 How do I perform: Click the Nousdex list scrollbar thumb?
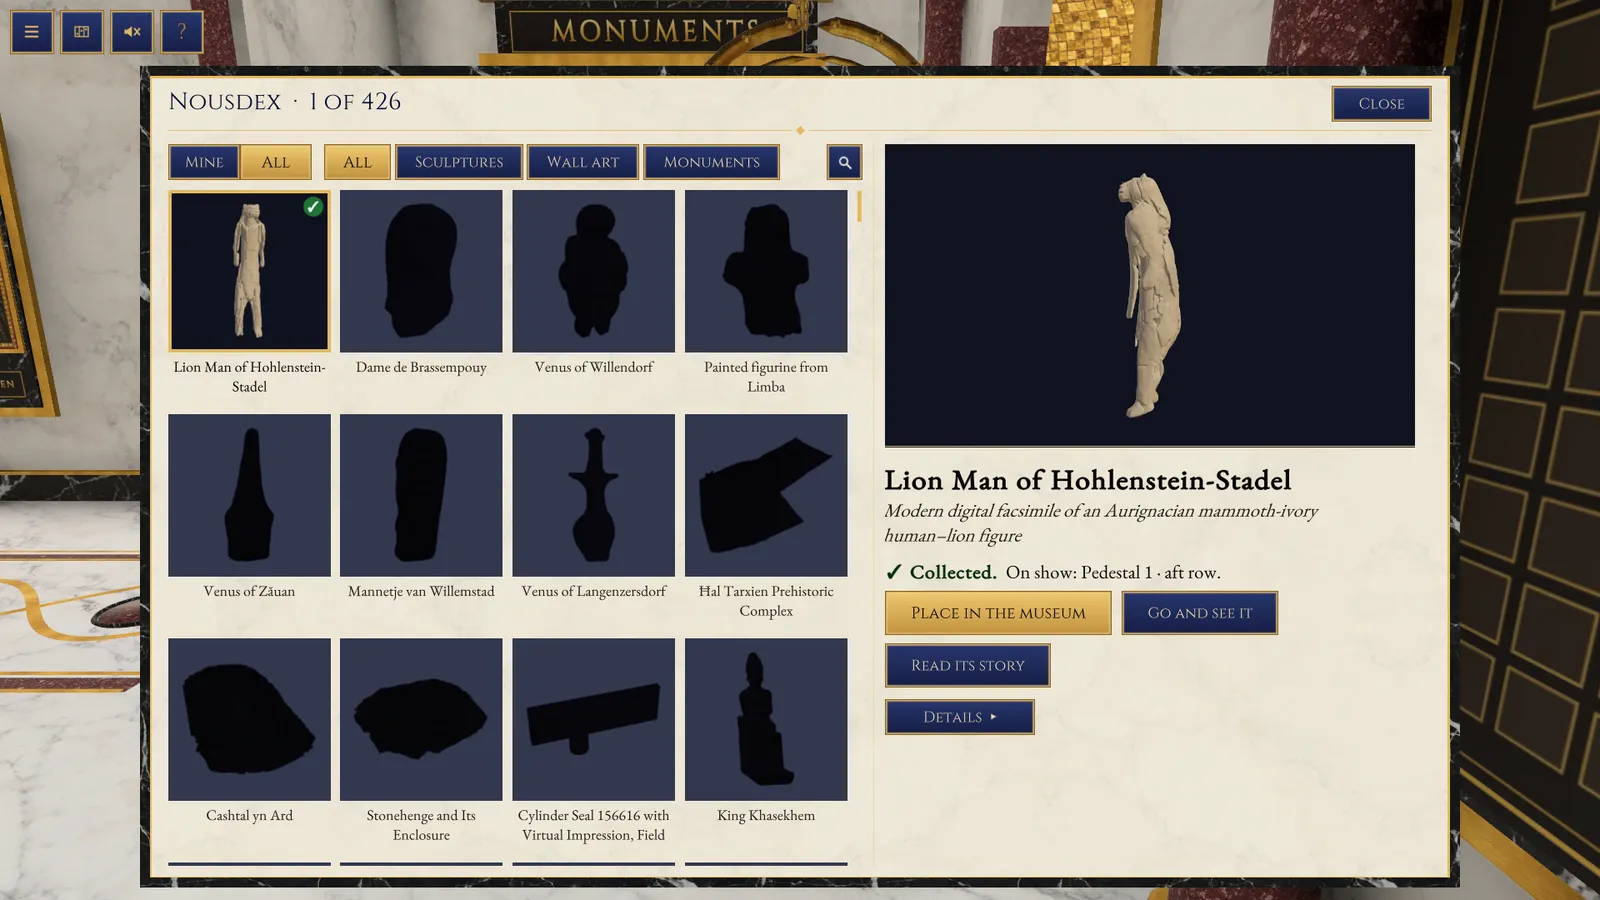click(x=859, y=206)
